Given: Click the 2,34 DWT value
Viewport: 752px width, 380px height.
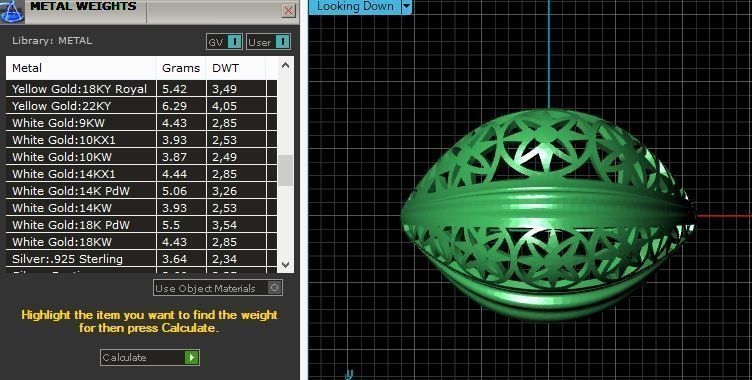Looking at the screenshot, I should [224, 259].
